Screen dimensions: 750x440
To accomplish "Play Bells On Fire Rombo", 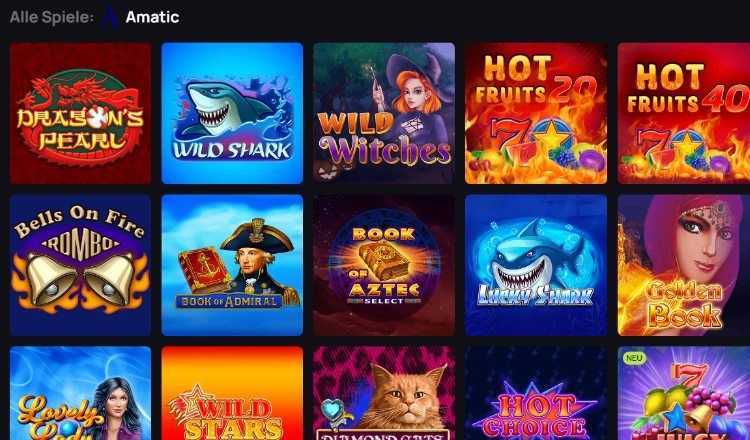I will point(80,265).
